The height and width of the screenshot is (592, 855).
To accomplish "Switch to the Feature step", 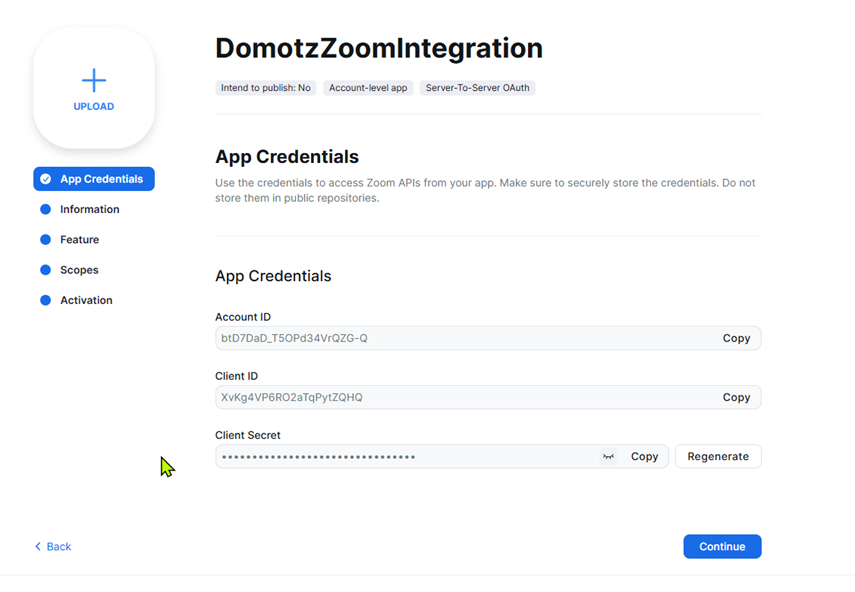I will point(79,240).
